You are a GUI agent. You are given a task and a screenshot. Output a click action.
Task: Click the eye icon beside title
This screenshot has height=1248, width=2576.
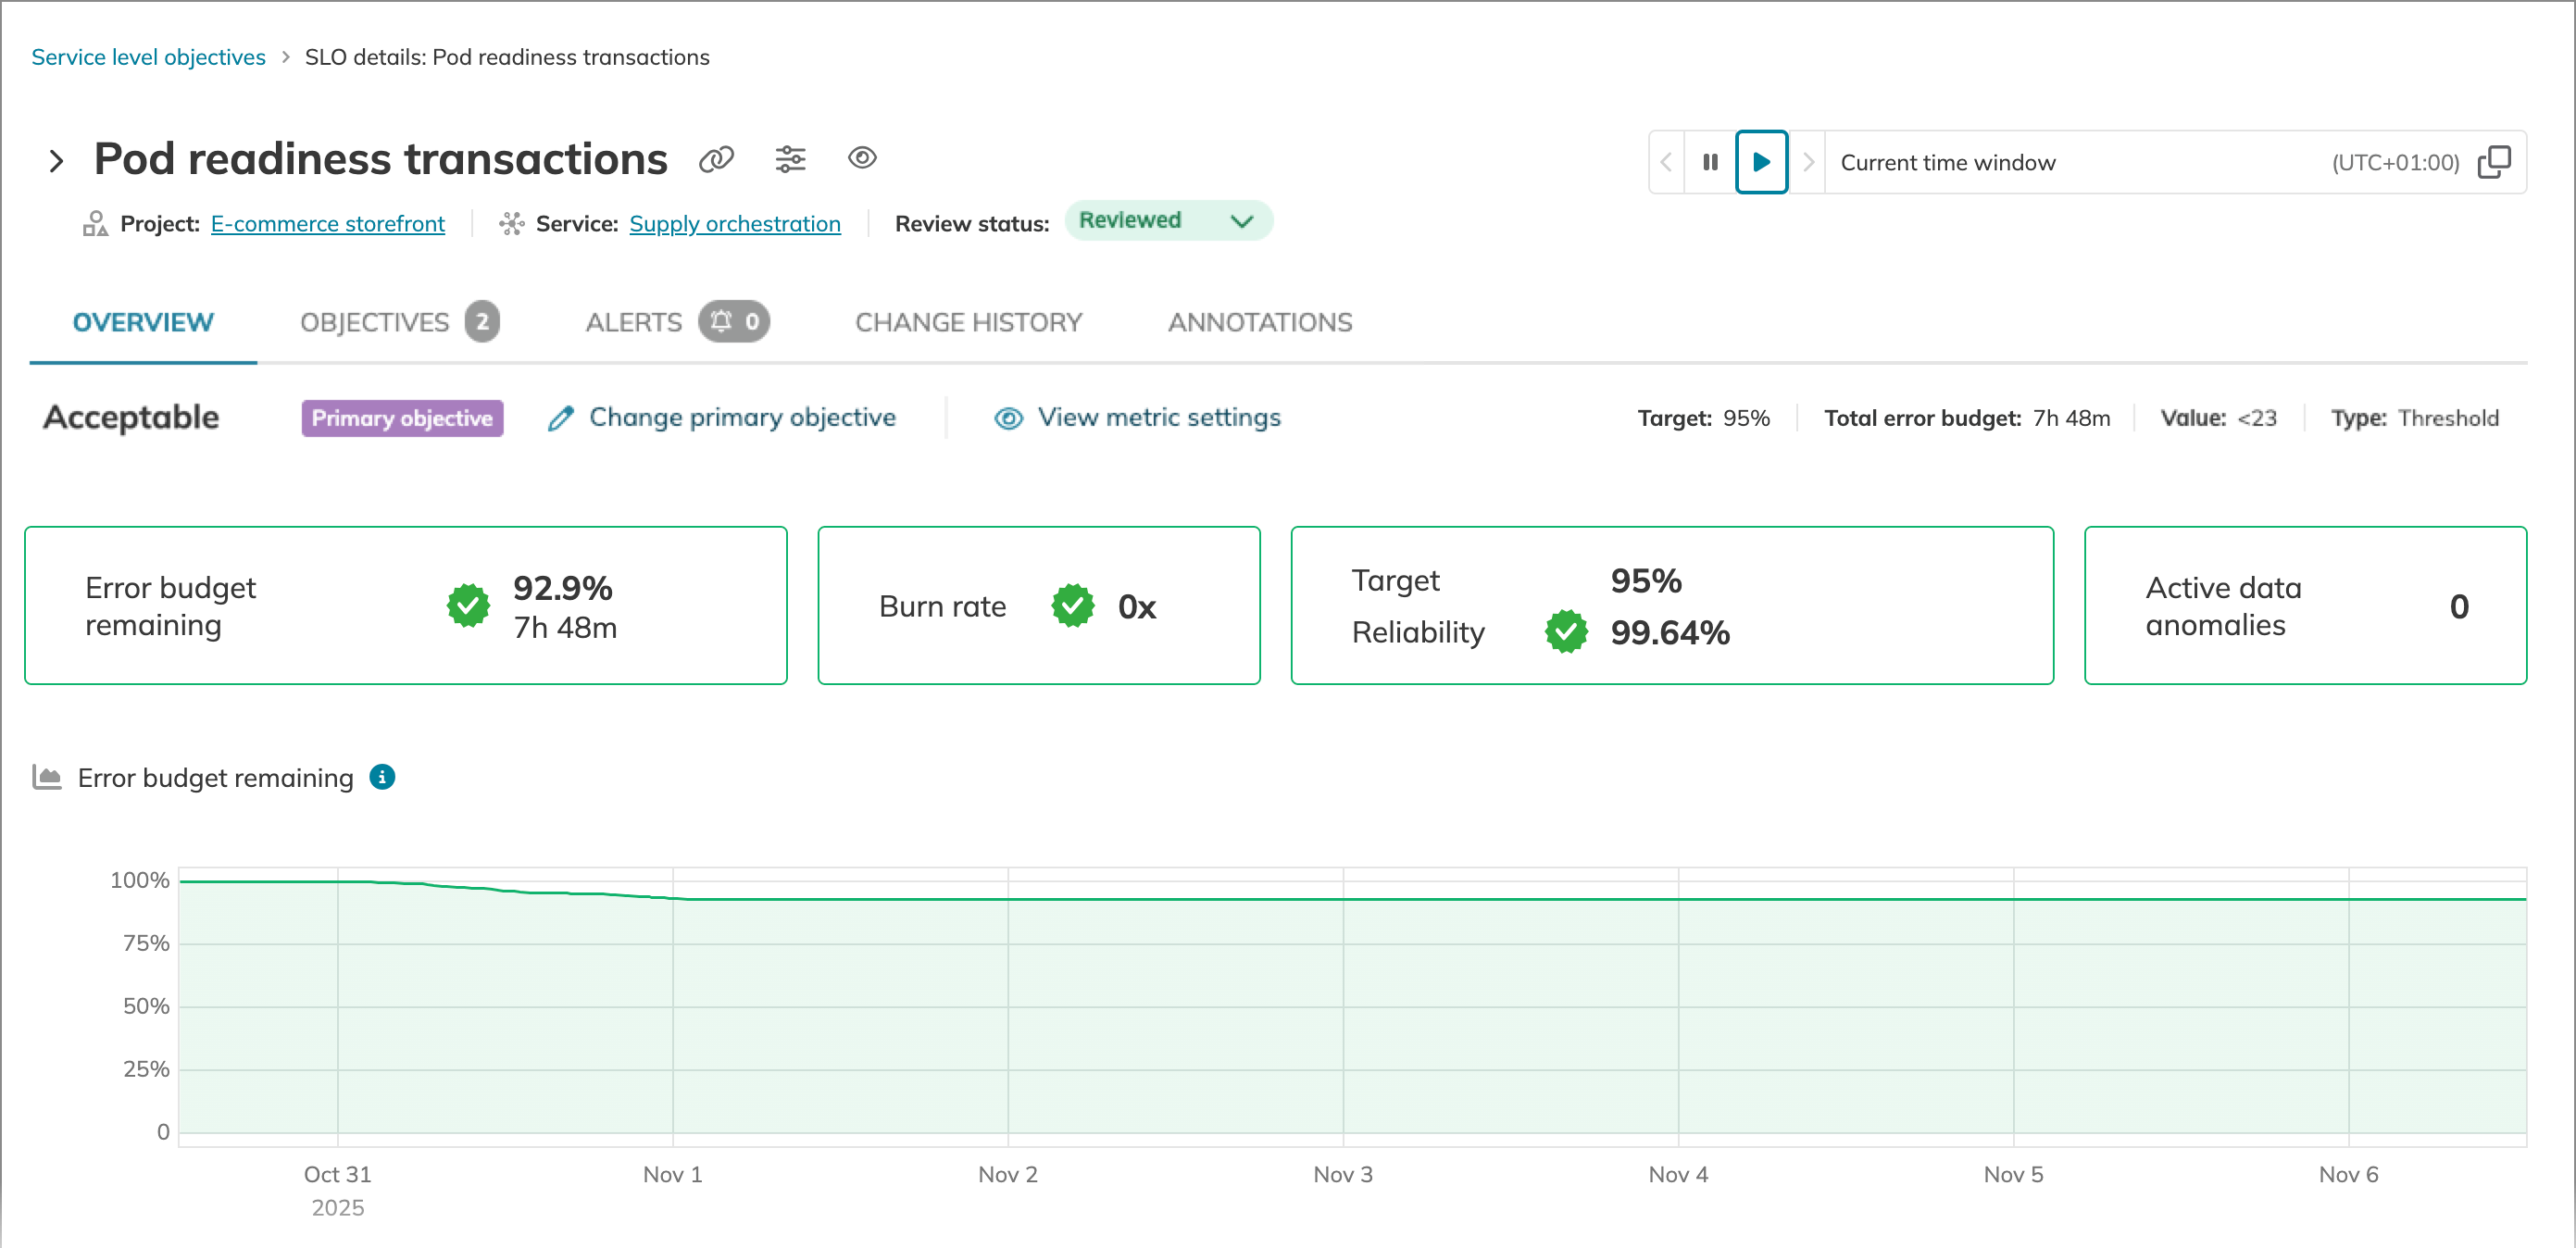[862, 158]
